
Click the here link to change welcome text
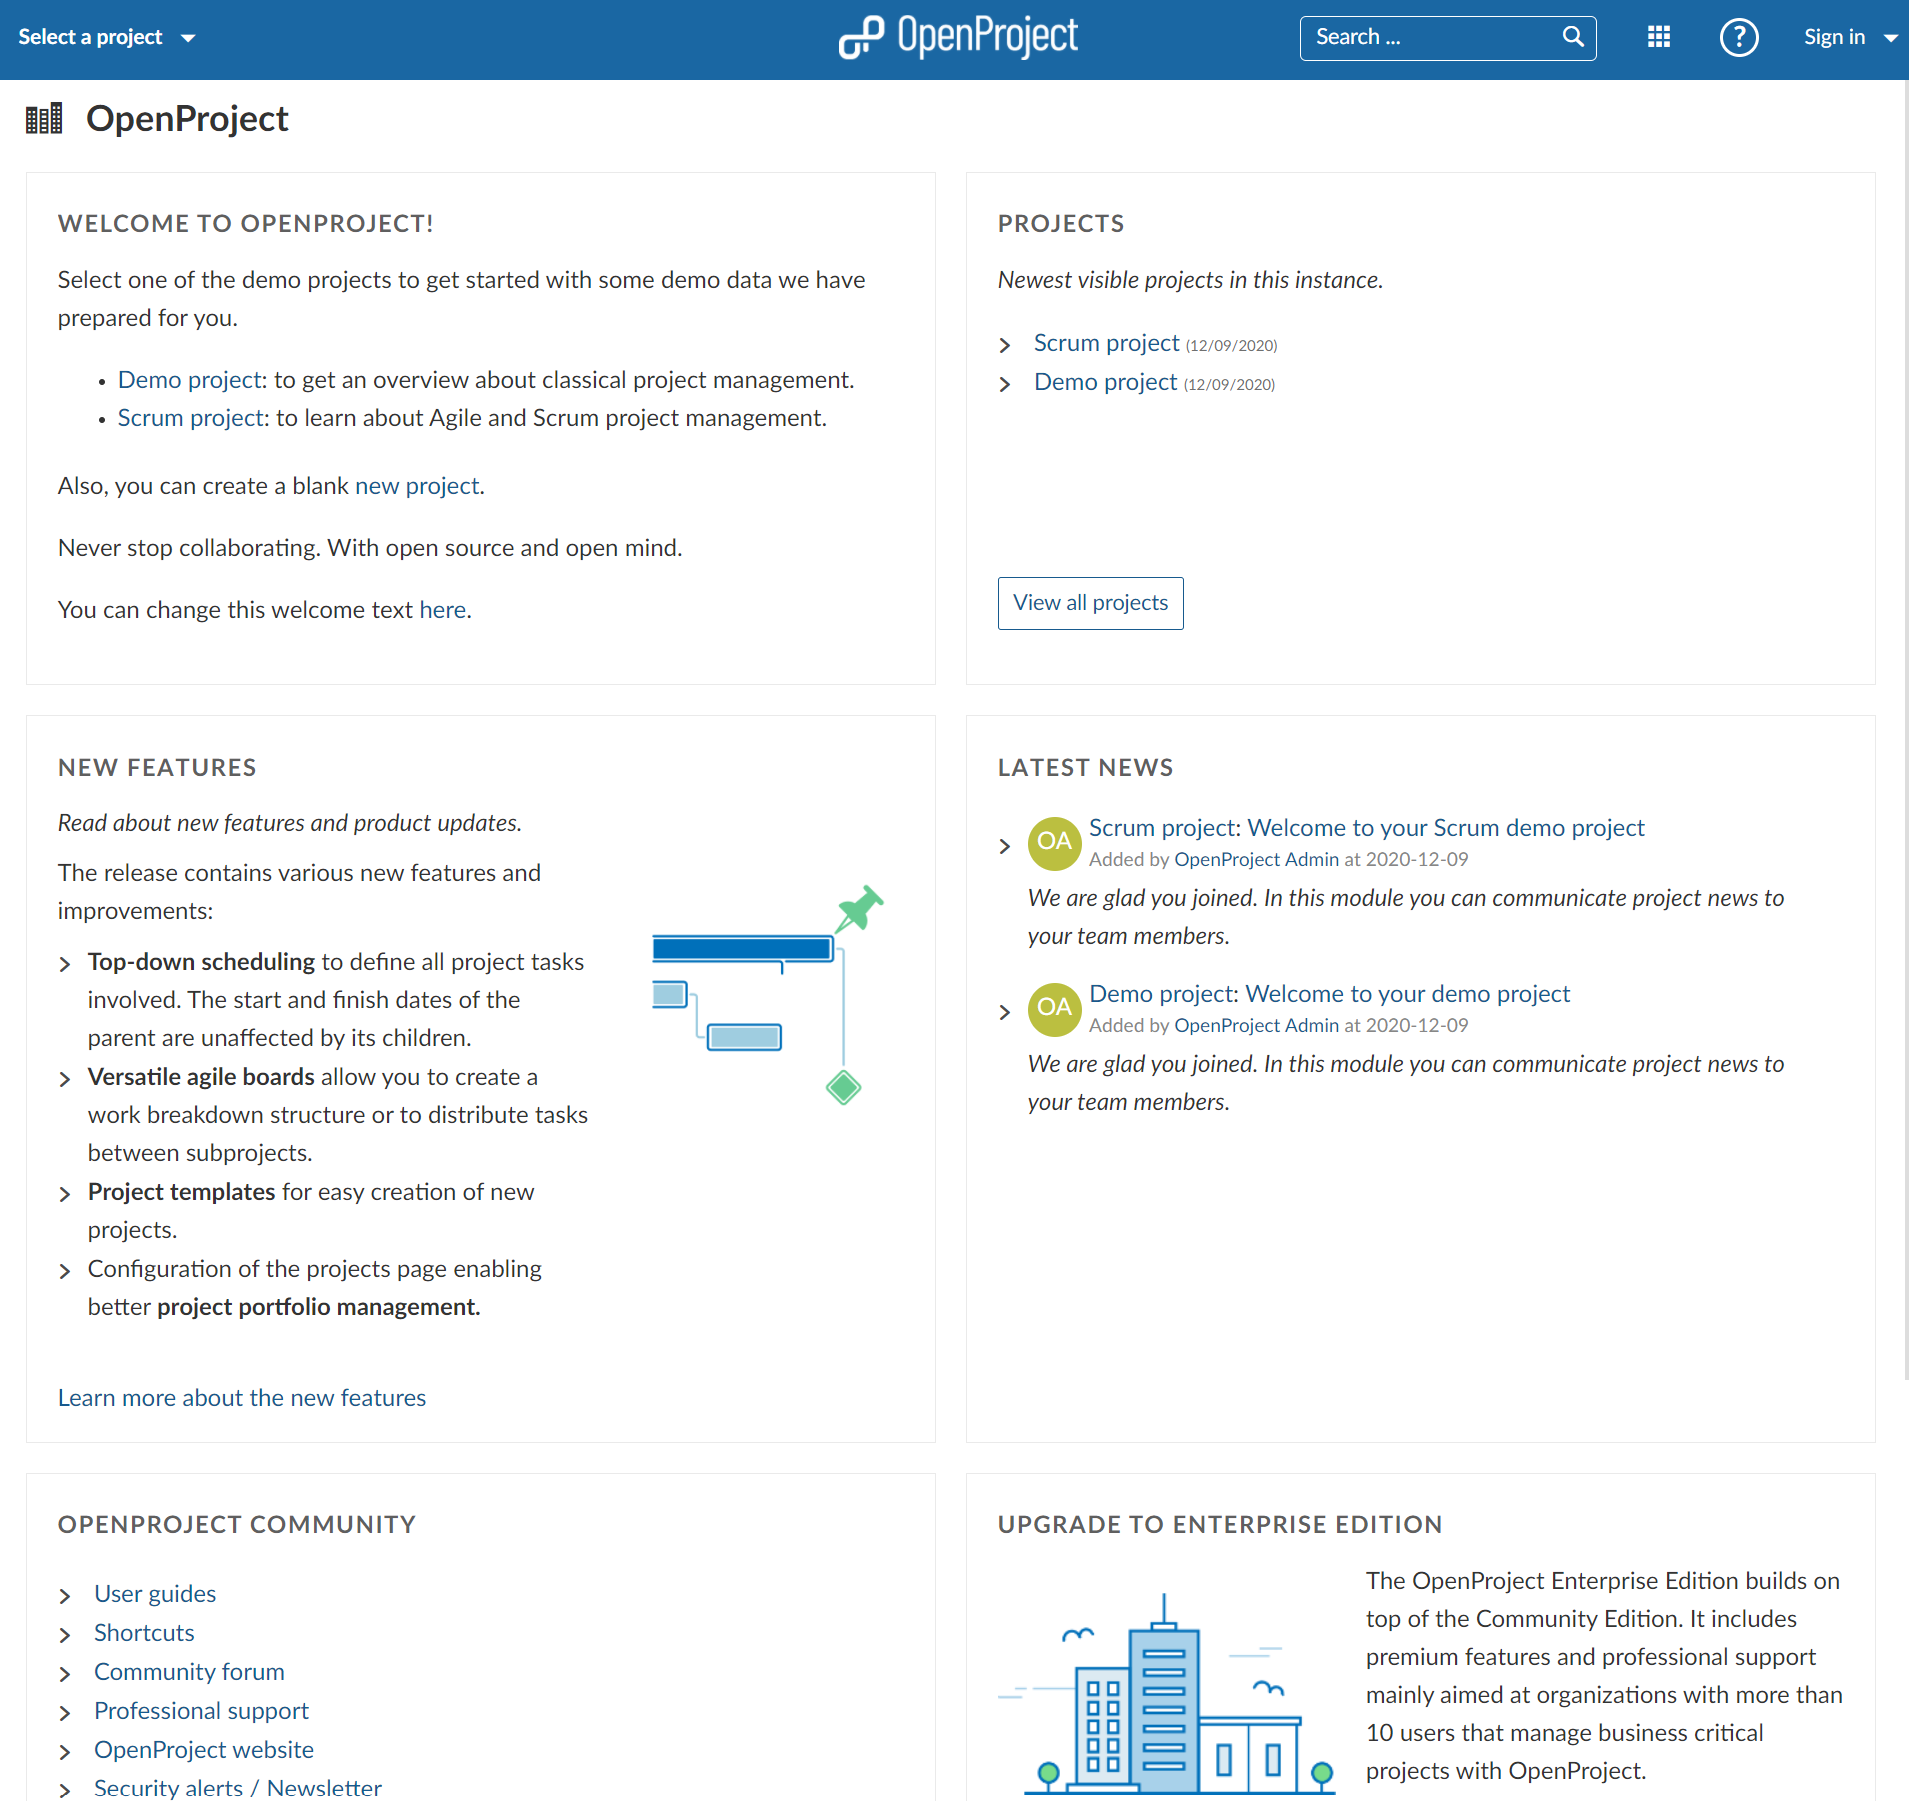tap(443, 610)
